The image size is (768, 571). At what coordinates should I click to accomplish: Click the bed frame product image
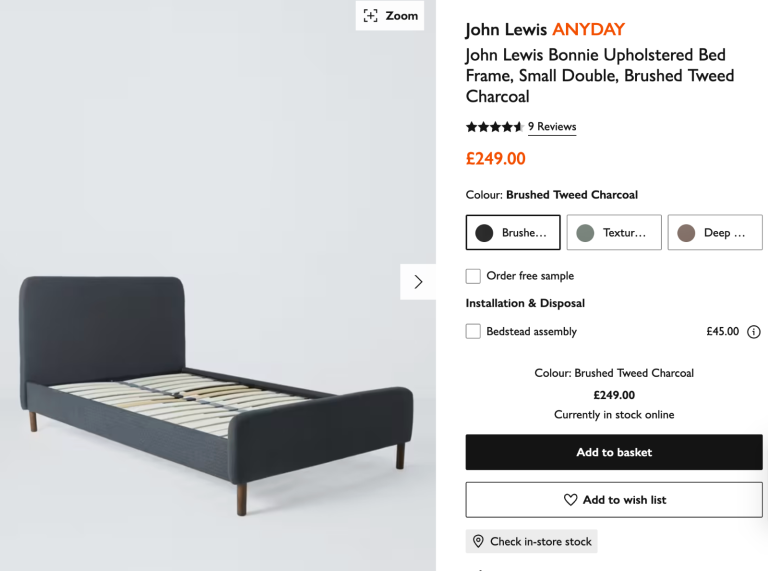click(x=215, y=380)
